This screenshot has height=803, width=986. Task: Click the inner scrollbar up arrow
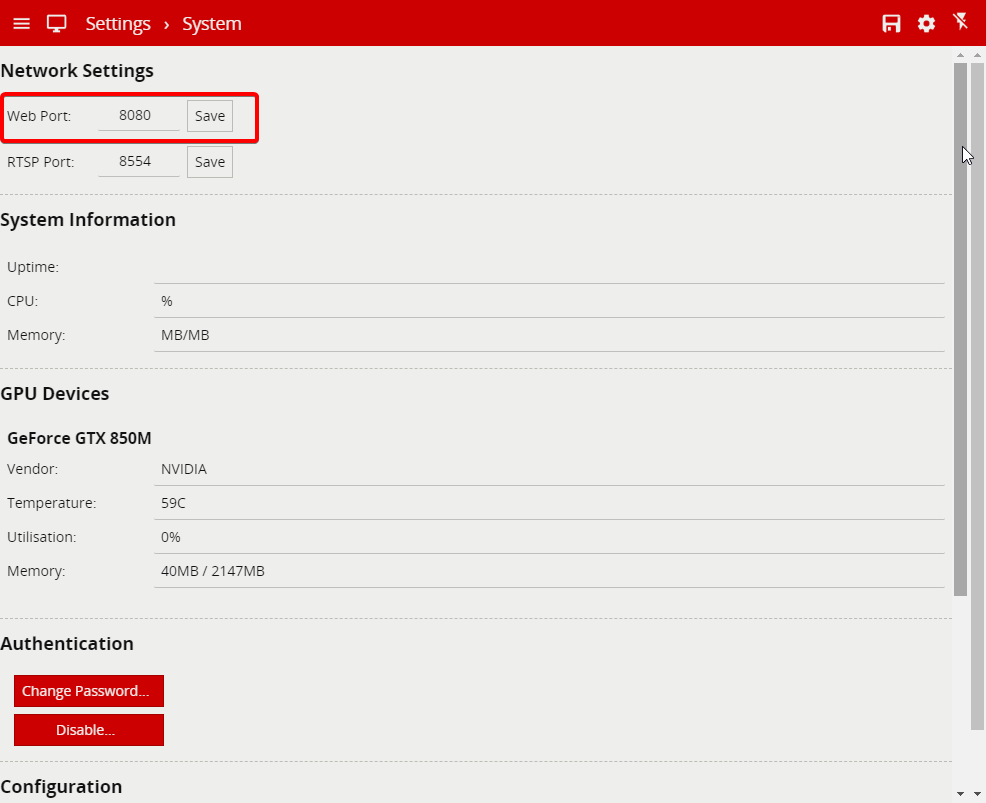tap(960, 55)
